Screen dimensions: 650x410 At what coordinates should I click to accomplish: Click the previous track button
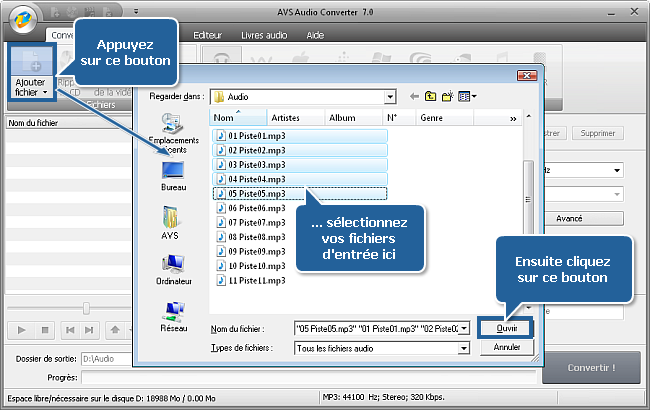(70, 330)
